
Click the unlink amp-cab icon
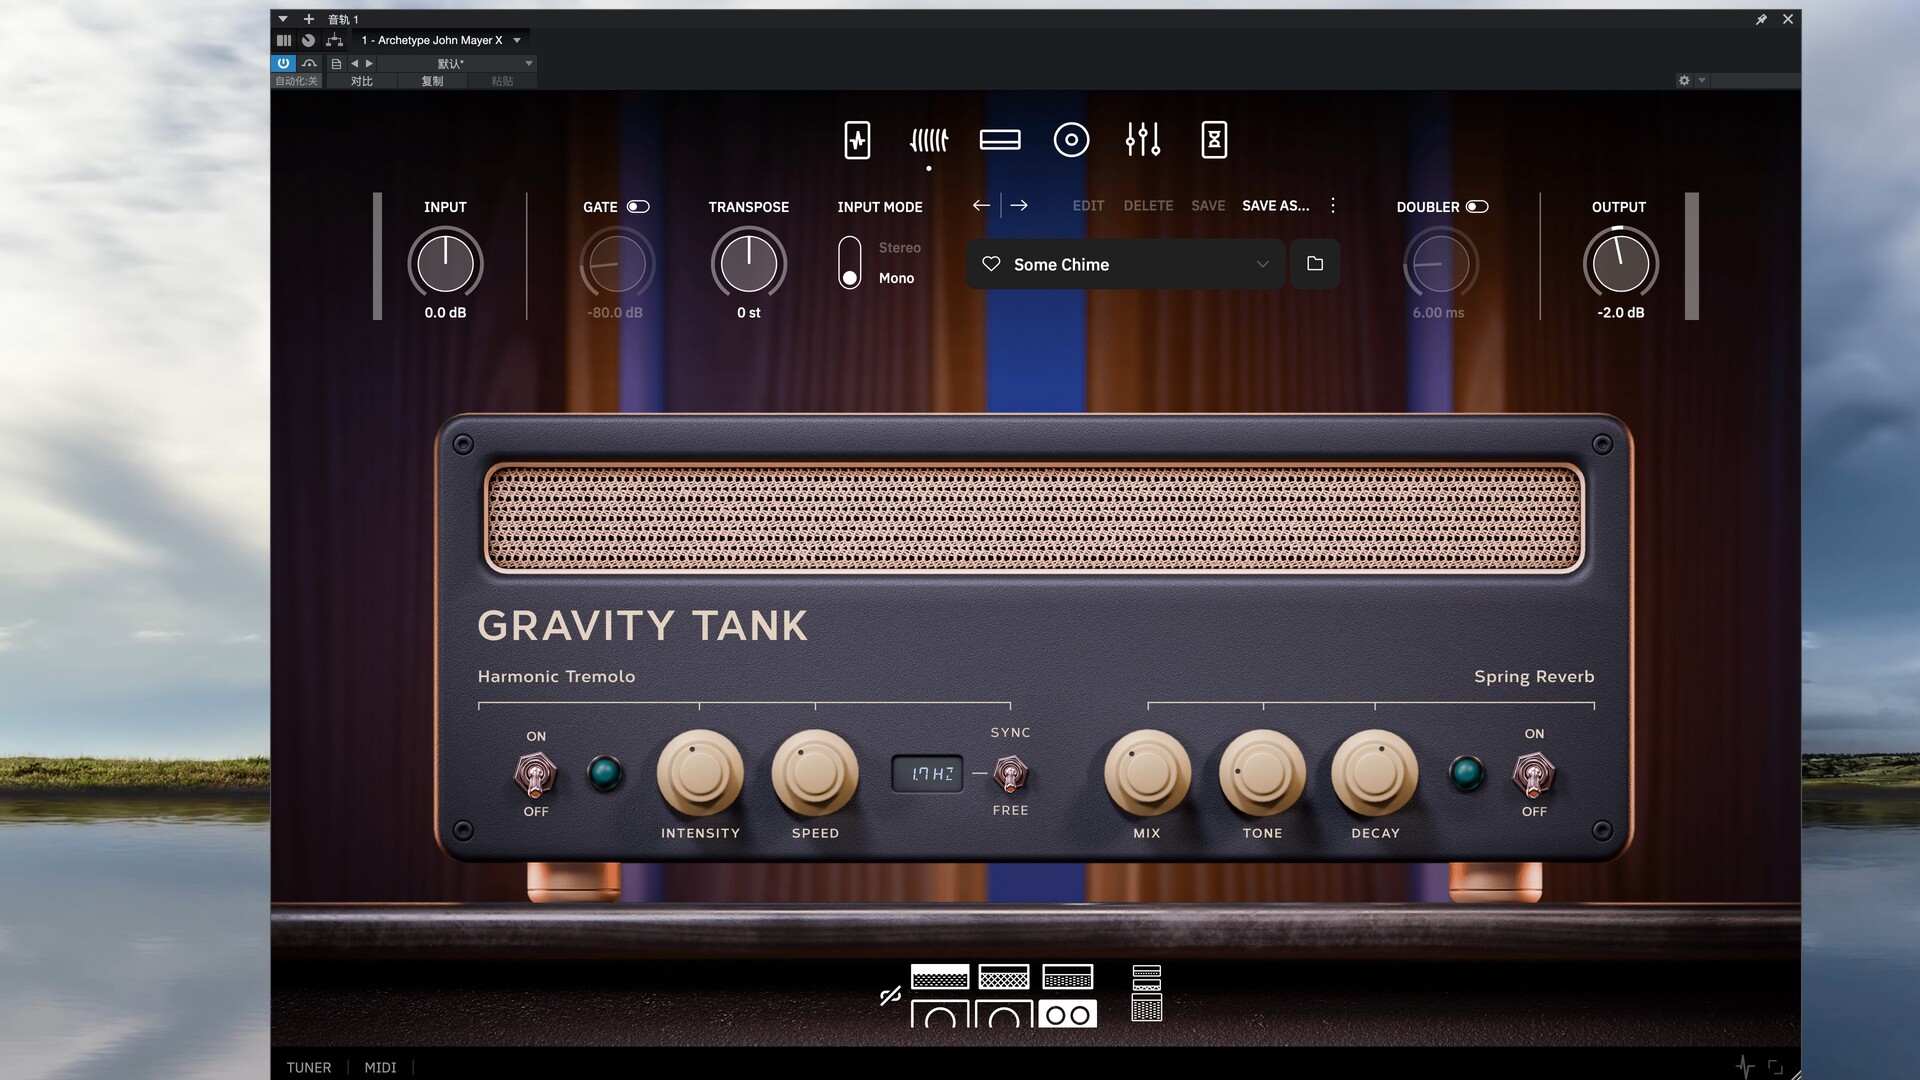click(890, 996)
